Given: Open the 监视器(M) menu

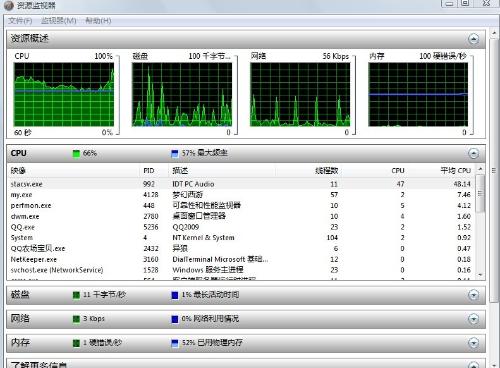Looking at the screenshot, I should point(59,21).
